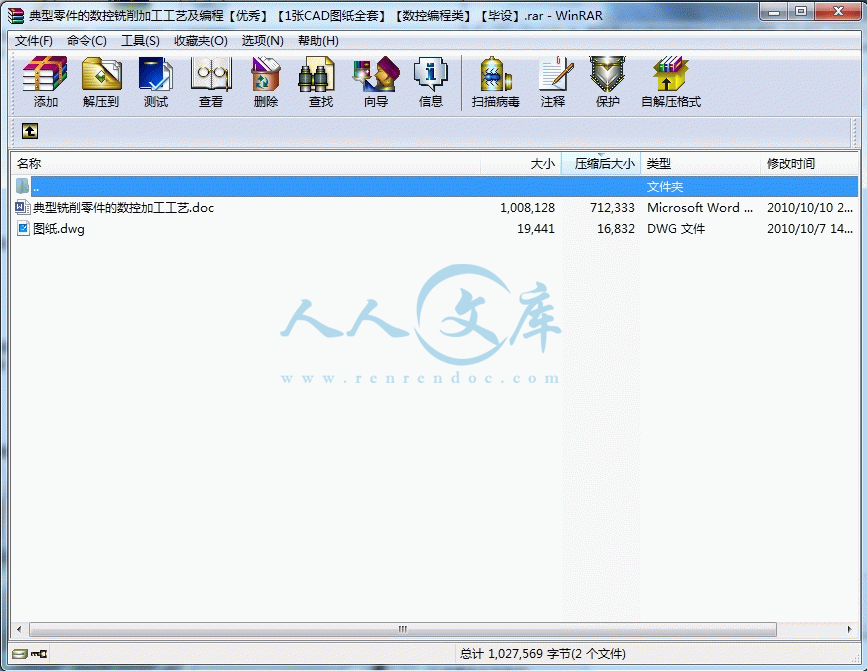This screenshot has height=671, width=867.
Task: Click the Word document file icon
Action: (x=22, y=207)
